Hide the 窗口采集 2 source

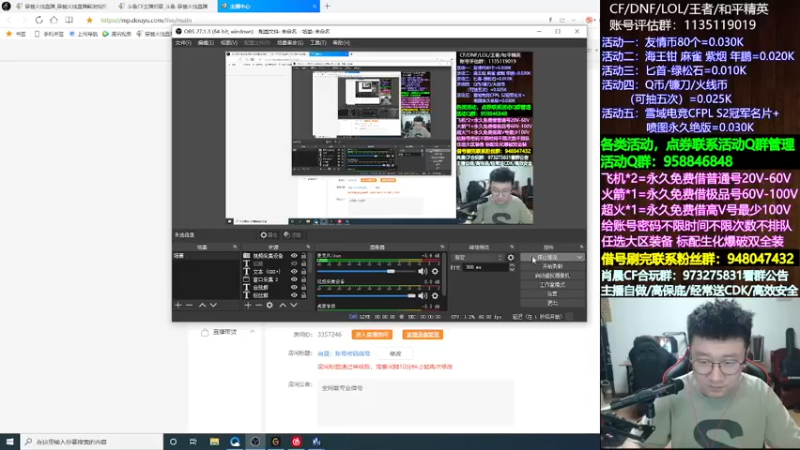point(294,280)
